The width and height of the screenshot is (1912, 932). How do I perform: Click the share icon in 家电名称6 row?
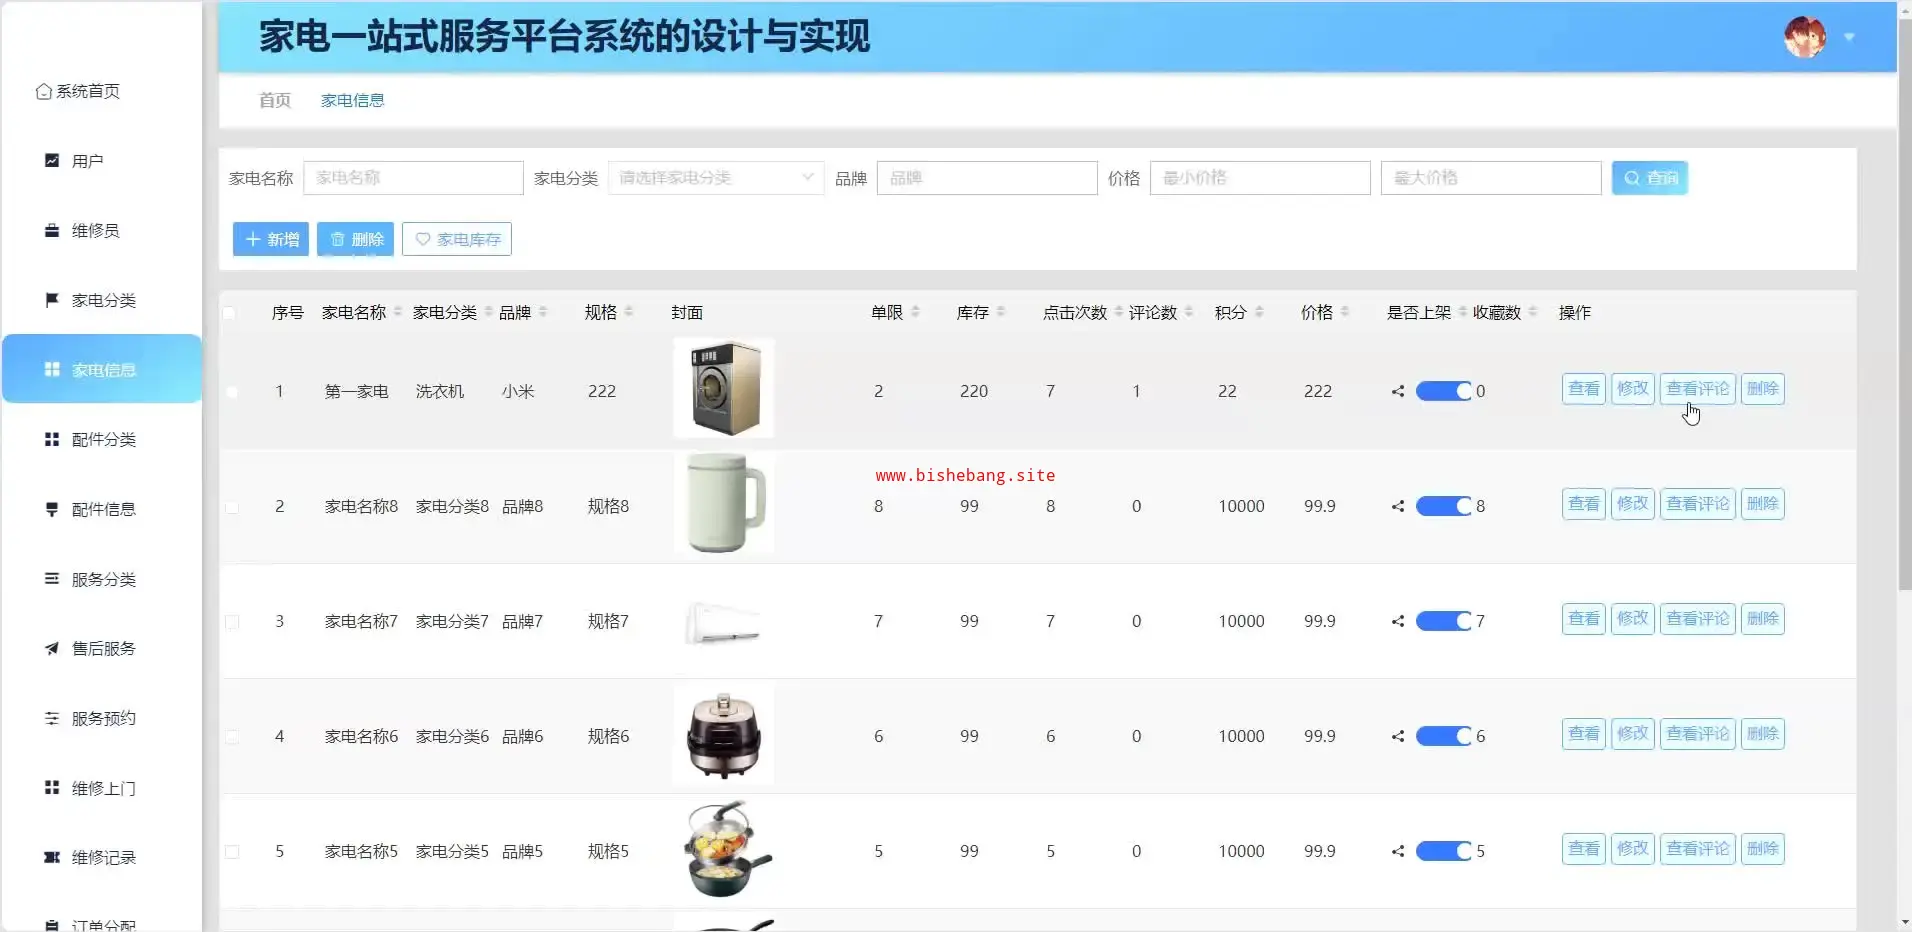[x=1398, y=736]
